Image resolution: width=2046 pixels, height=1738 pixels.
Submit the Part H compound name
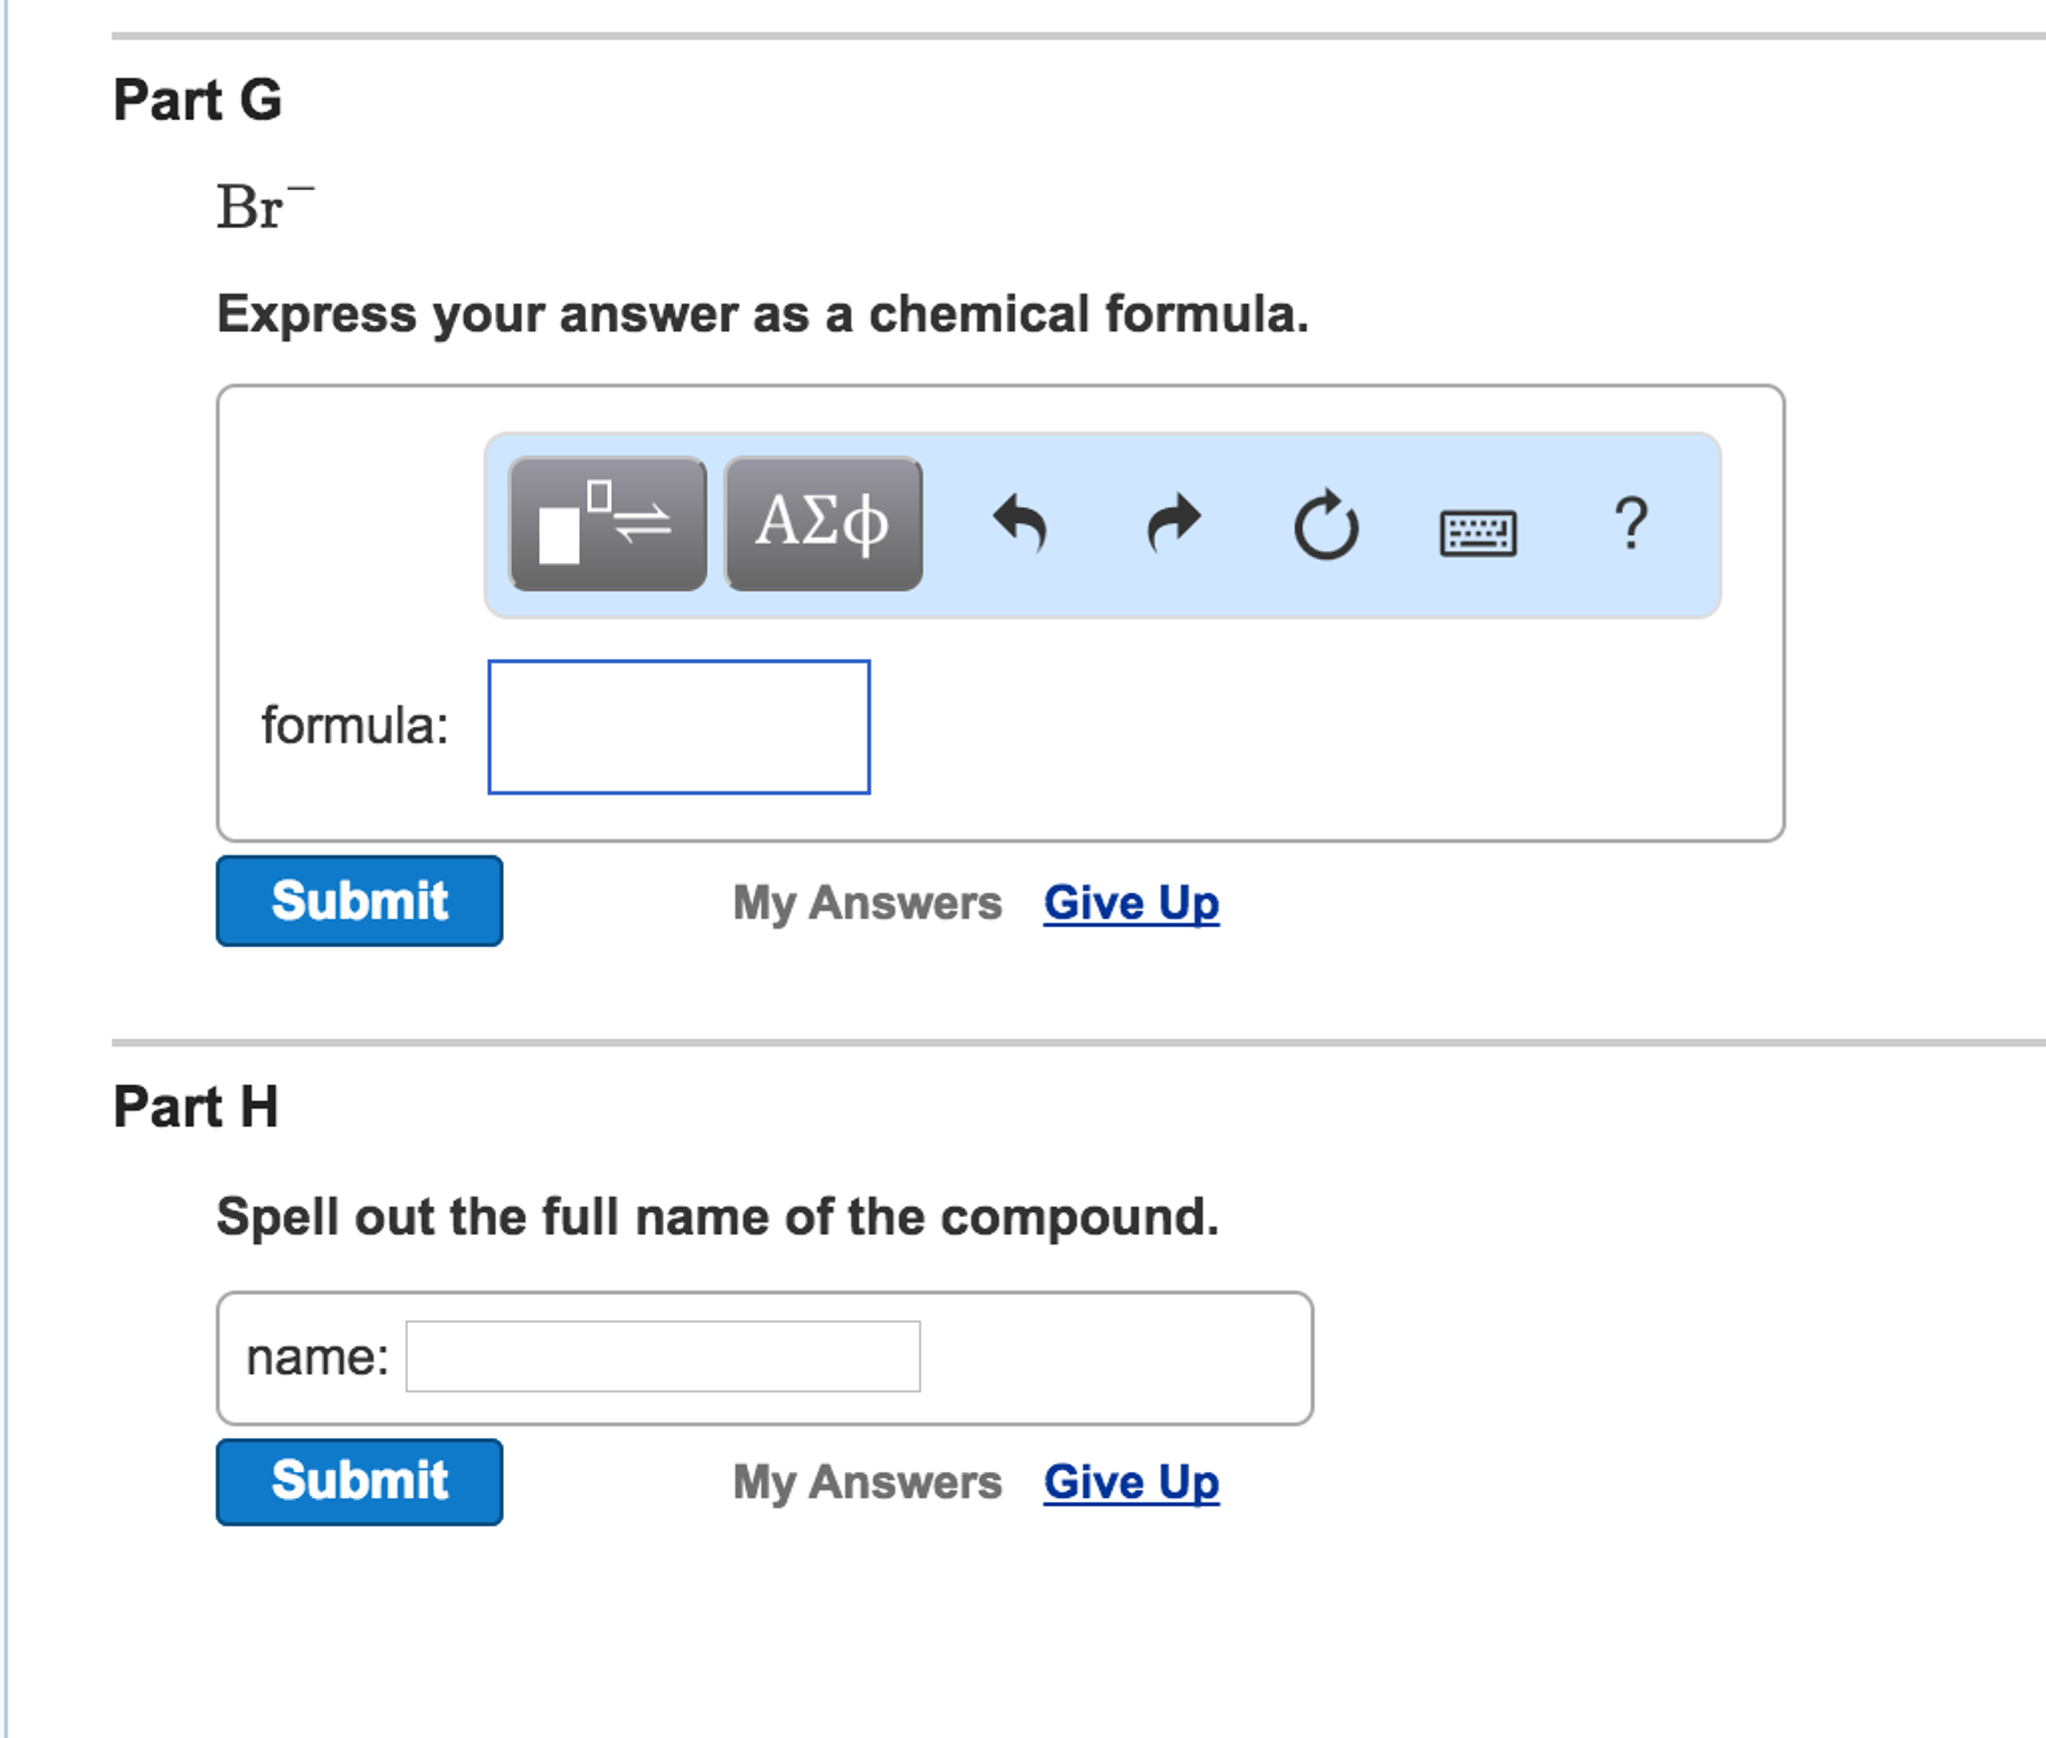[x=358, y=1481]
